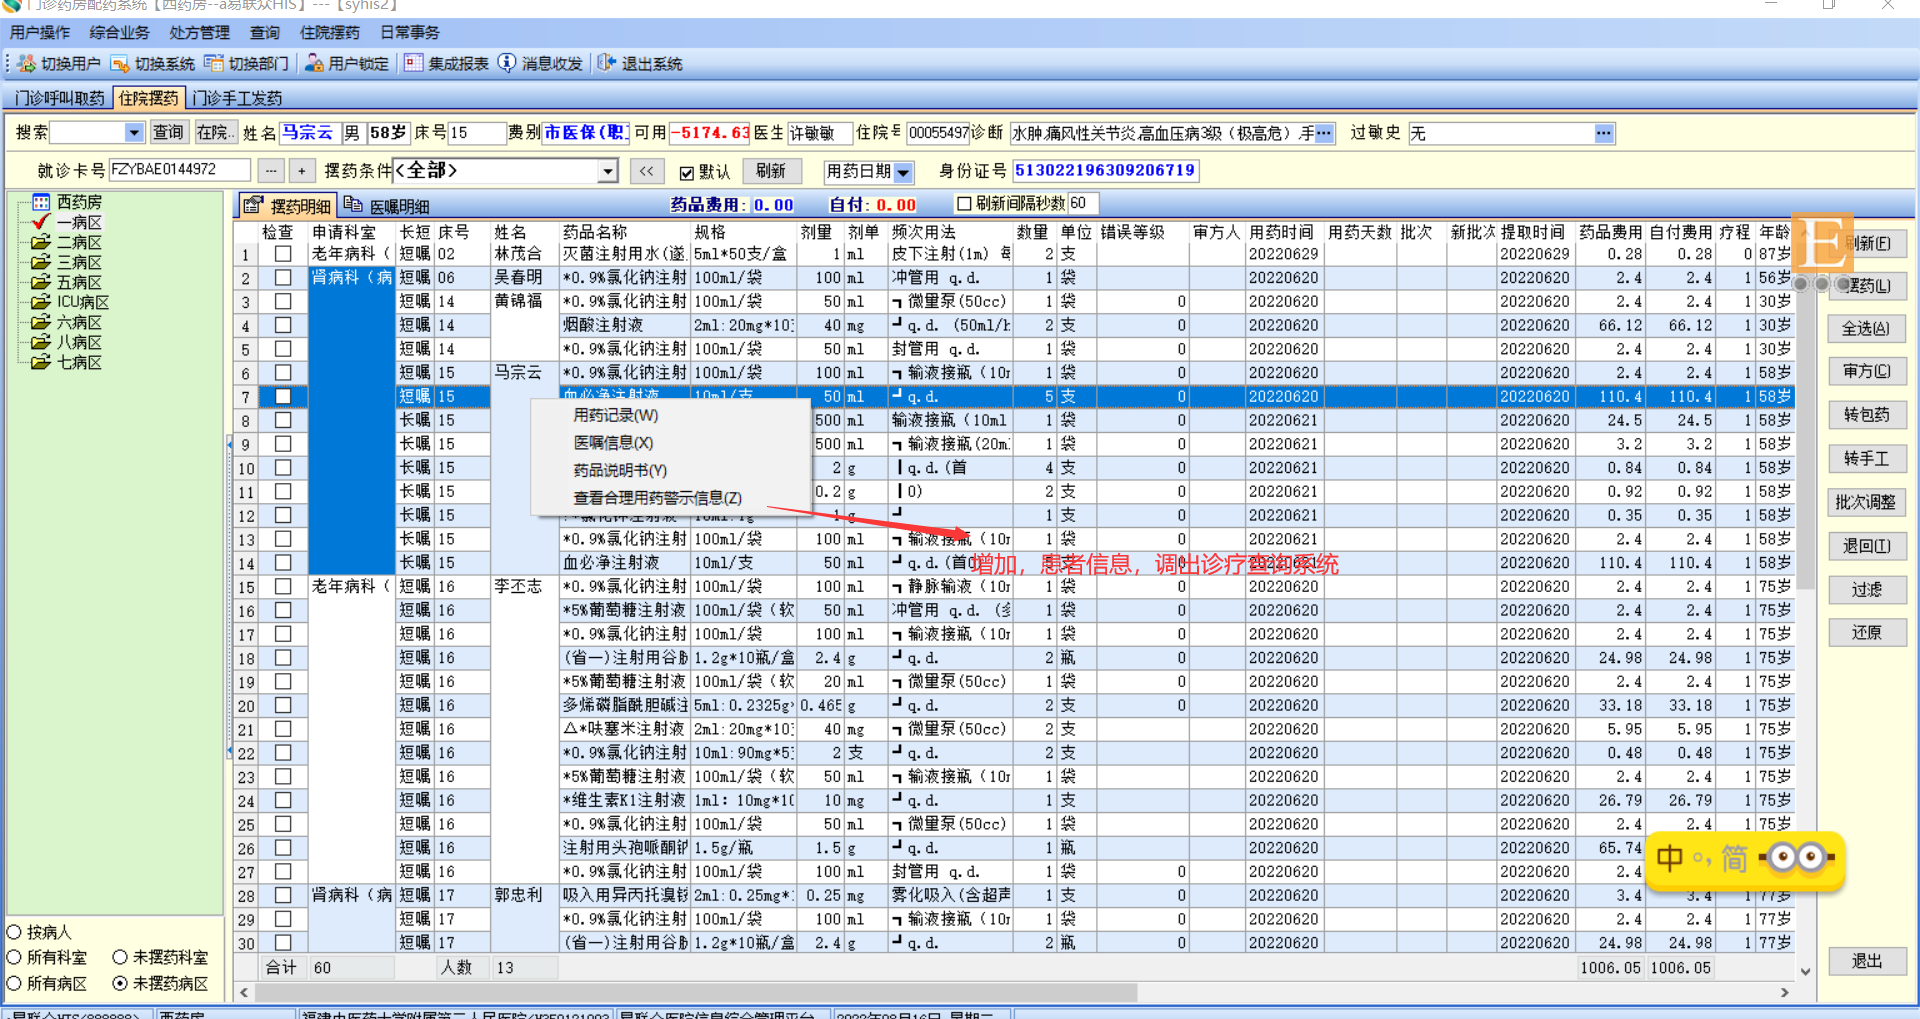Image resolution: width=1920 pixels, height=1019 pixels.
Task: Select the 所有病区 radio button
Action: point(15,983)
